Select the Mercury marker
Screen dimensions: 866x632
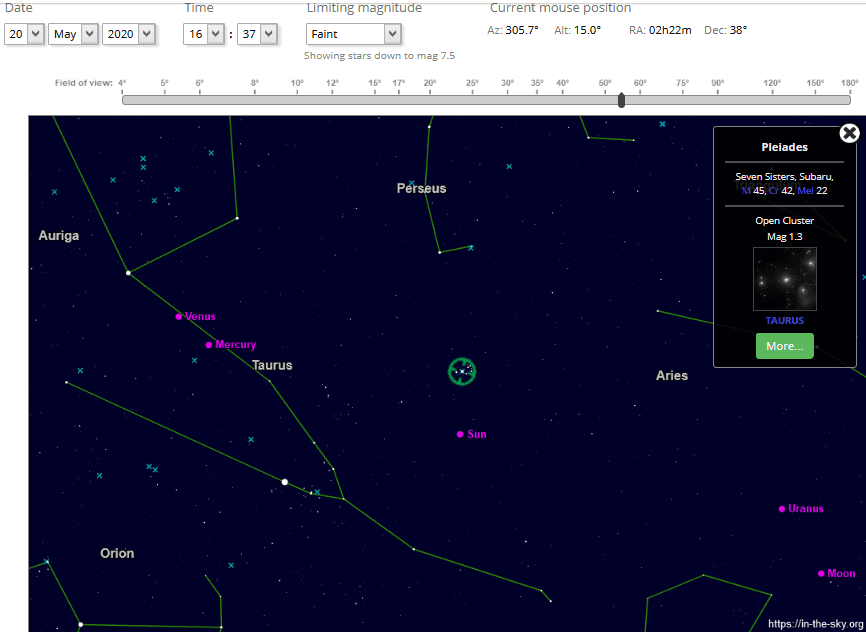(x=209, y=345)
